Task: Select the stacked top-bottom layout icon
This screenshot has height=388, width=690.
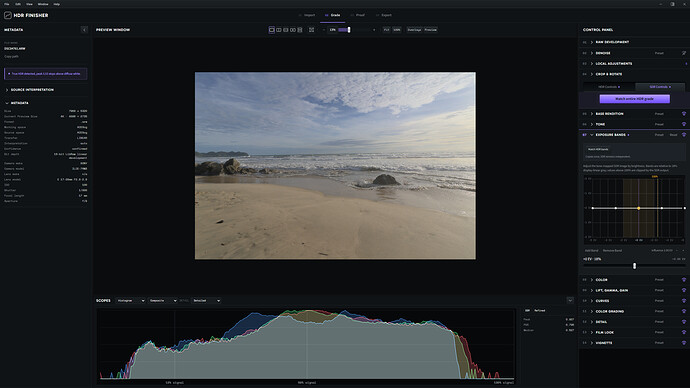Action: point(300,30)
